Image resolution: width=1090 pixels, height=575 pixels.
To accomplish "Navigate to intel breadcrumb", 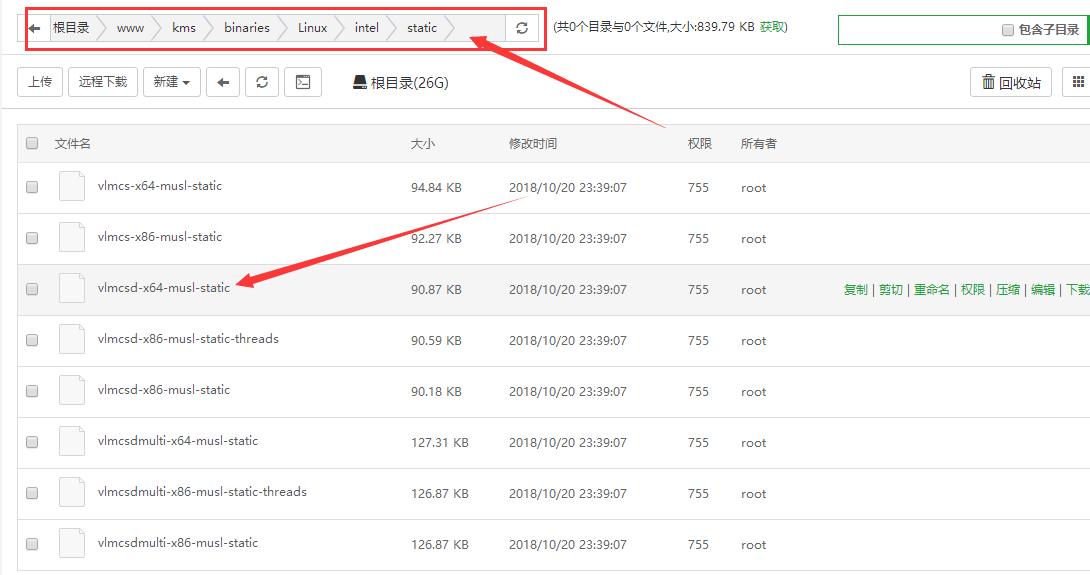I will tap(366, 28).
